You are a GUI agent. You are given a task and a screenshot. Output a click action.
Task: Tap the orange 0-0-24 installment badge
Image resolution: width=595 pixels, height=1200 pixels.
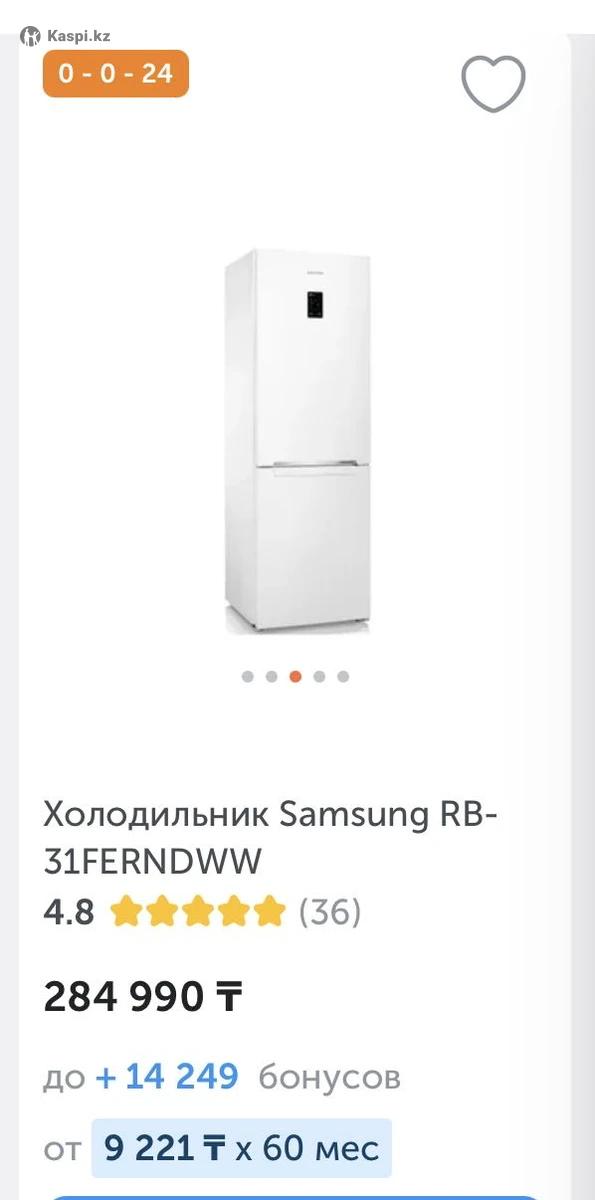click(x=116, y=73)
